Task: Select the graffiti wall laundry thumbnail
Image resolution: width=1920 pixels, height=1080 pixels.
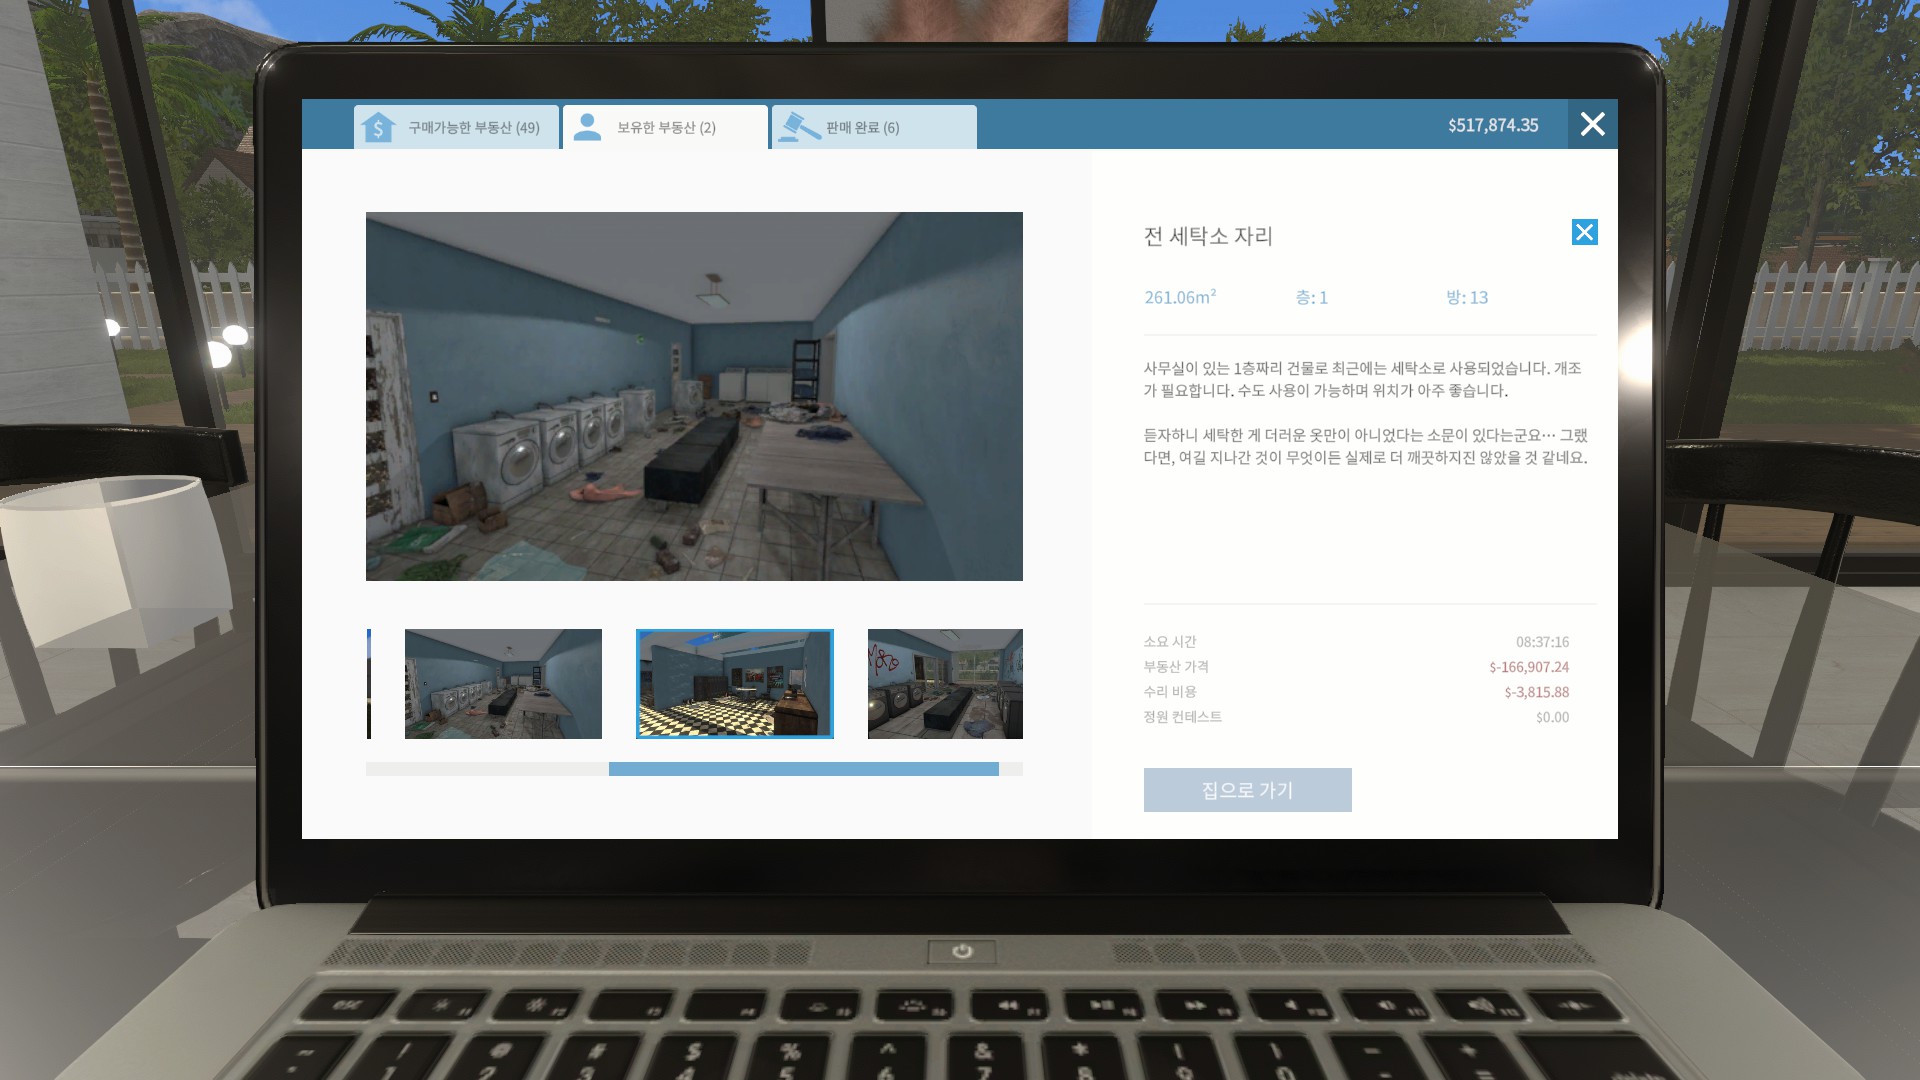Action: point(945,684)
